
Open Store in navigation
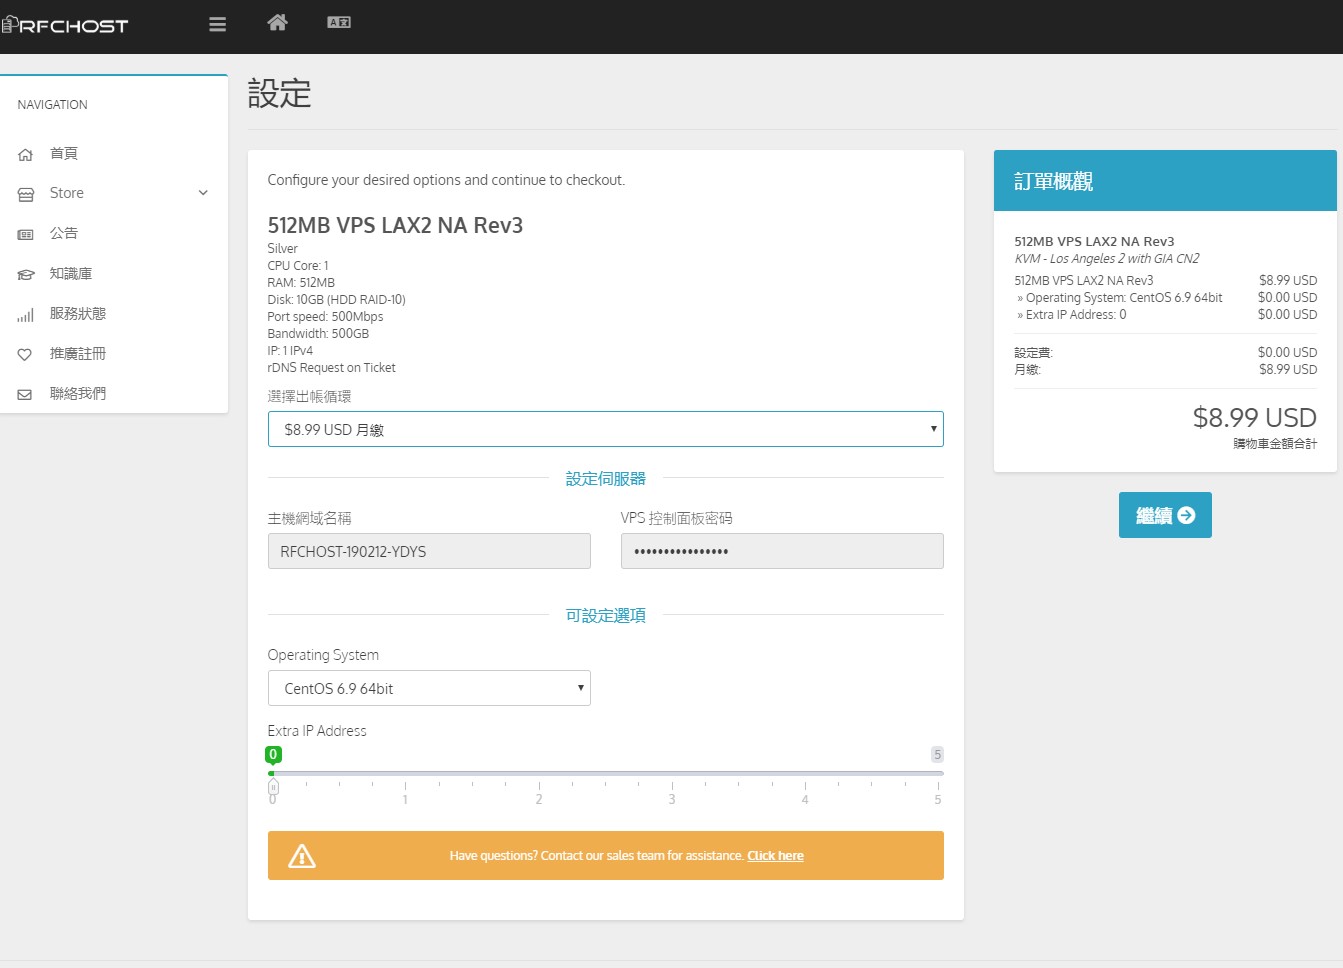tap(67, 193)
